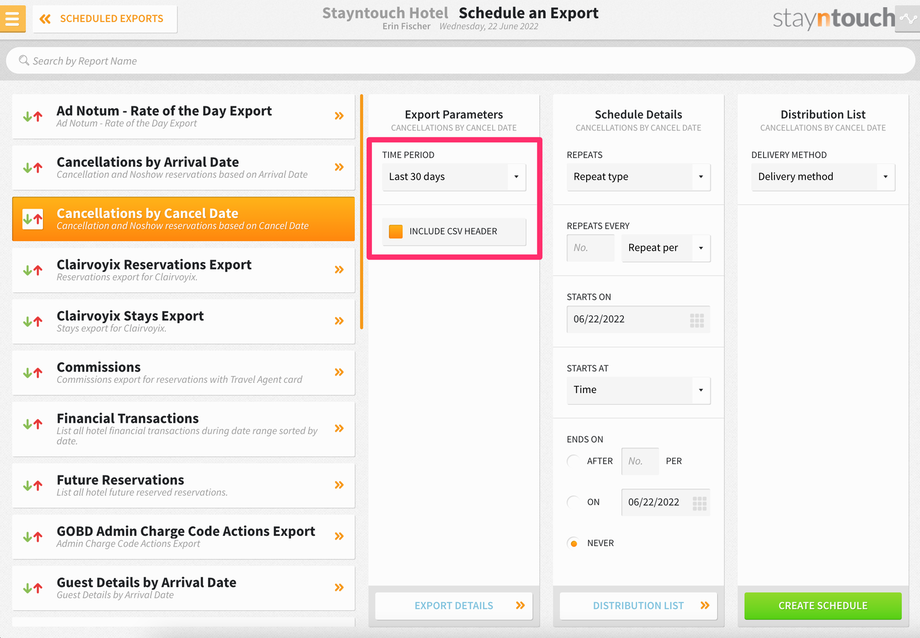The image size is (920, 638).
Task: Click the Ends On date field 06/22/2022
Action: click(x=665, y=502)
